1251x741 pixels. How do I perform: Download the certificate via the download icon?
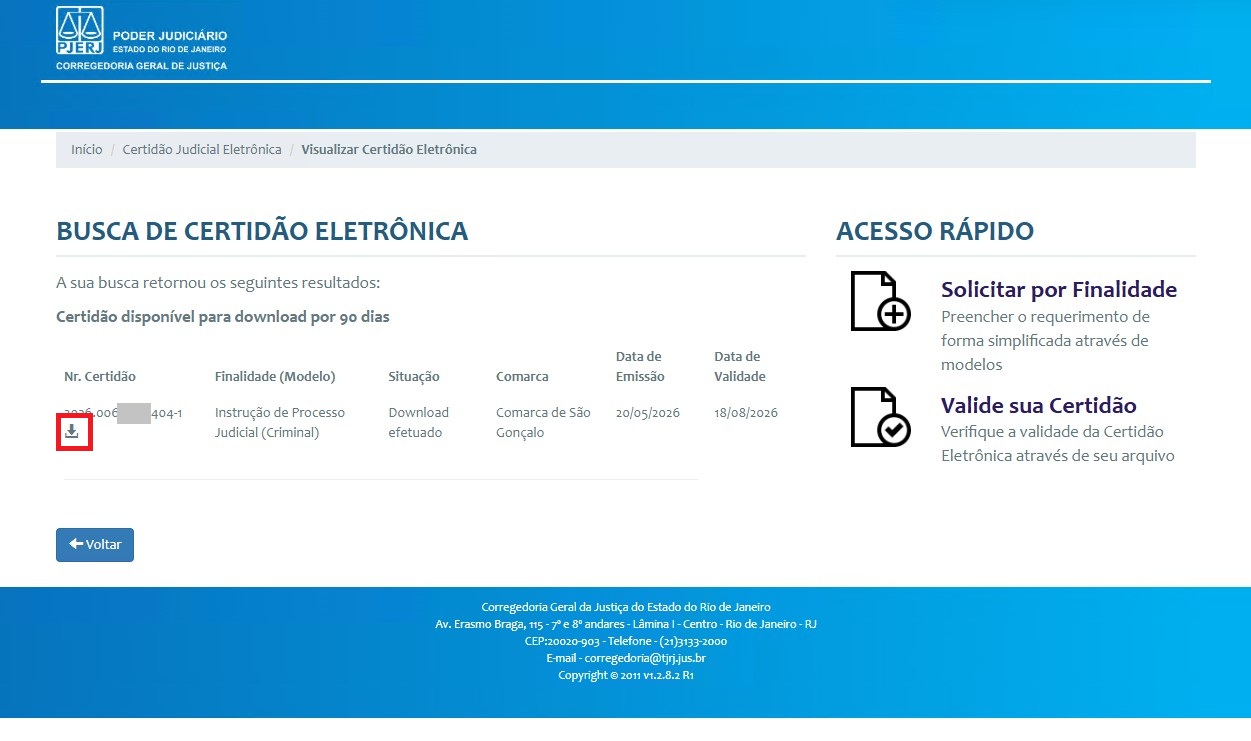click(72, 432)
